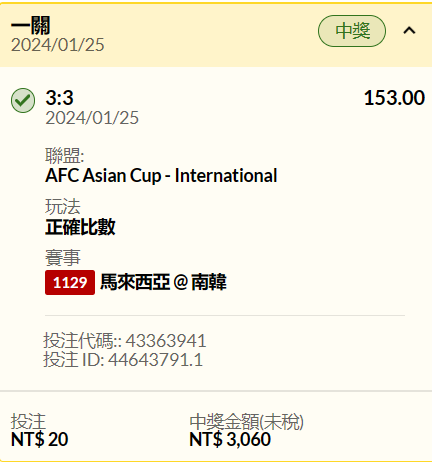
Task: Collapse the bet slip with chevron arrow
Action: (409, 31)
